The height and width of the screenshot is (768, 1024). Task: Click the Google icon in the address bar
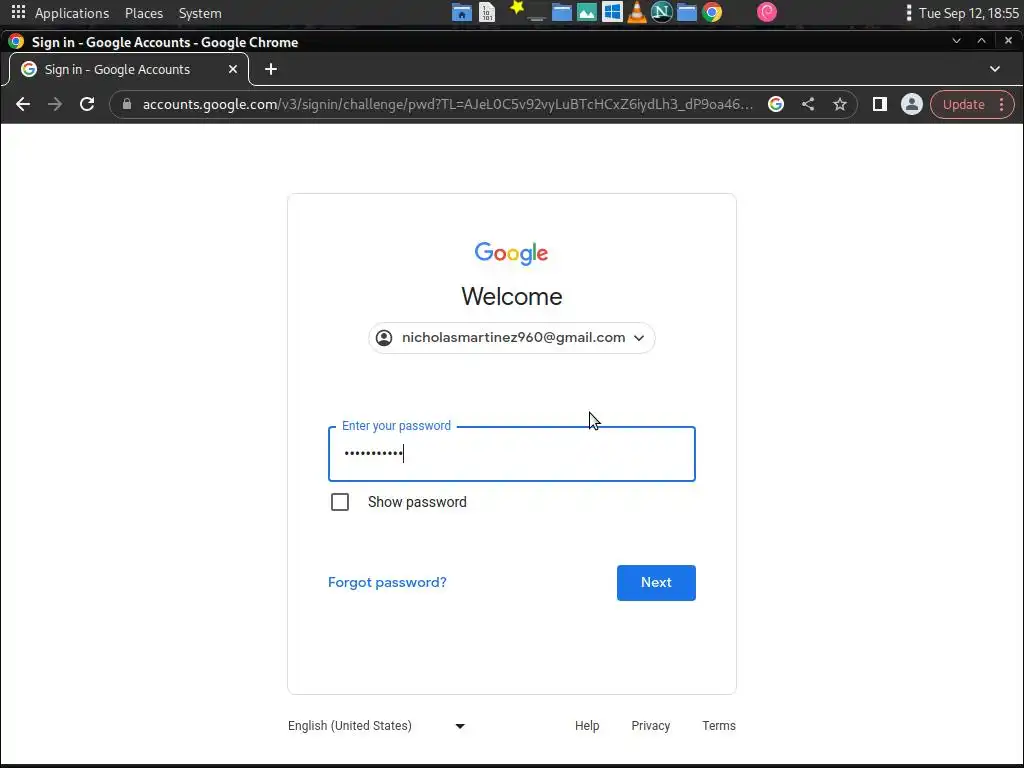point(776,104)
